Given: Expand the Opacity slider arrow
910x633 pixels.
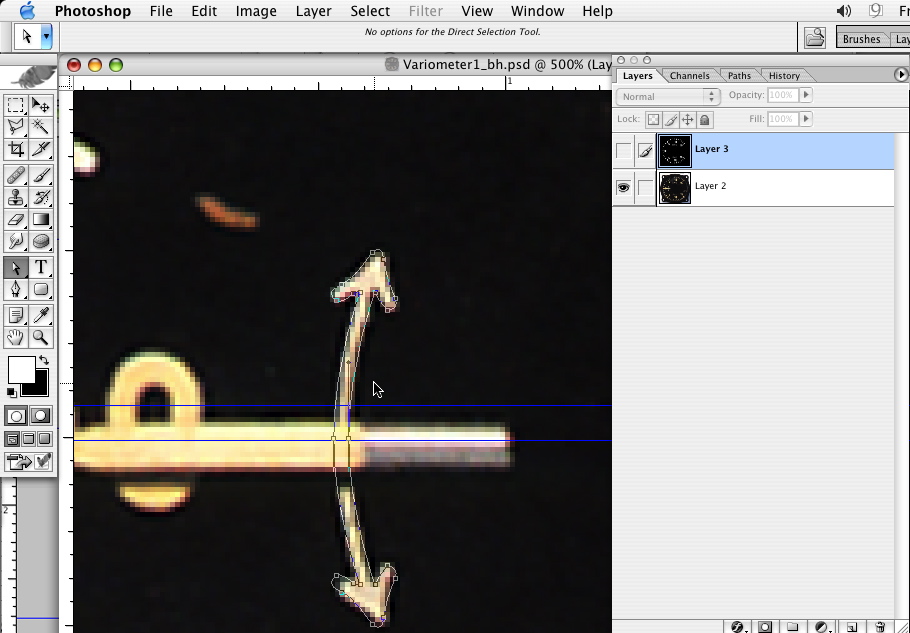Looking at the screenshot, I should click(806, 95).
